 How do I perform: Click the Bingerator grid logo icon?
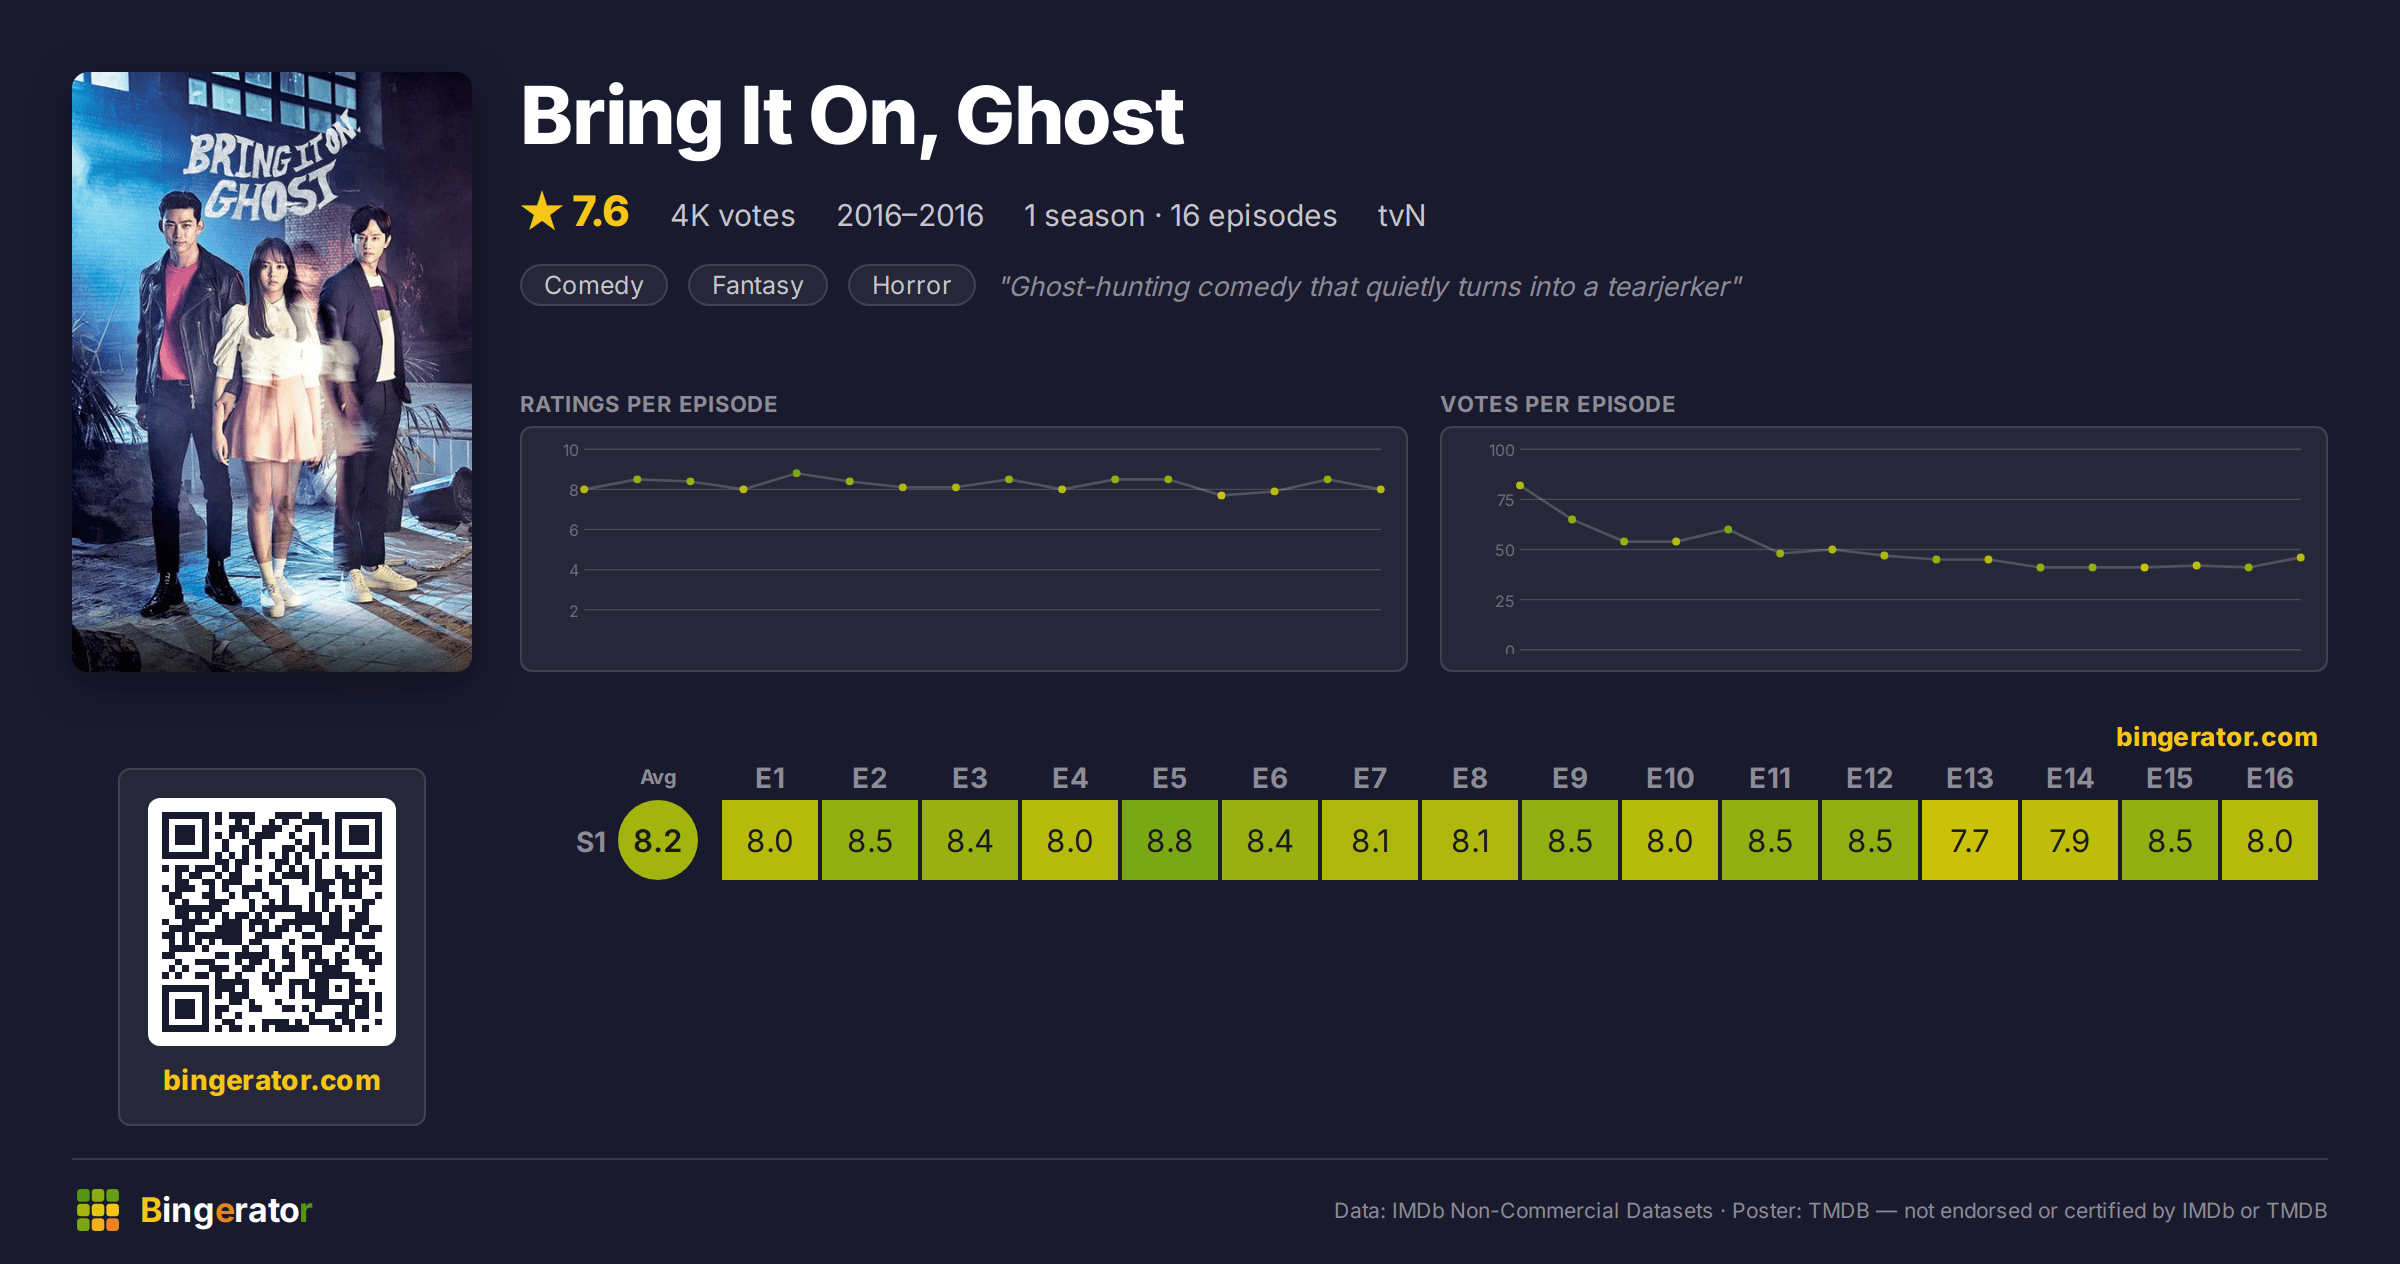98,1210
